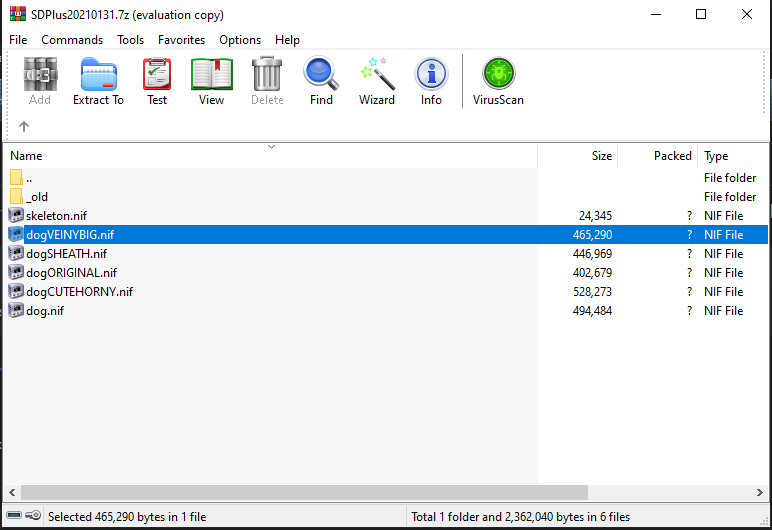Sort by the Packed column header
This screenshot has width=772, height=530.
658,156
